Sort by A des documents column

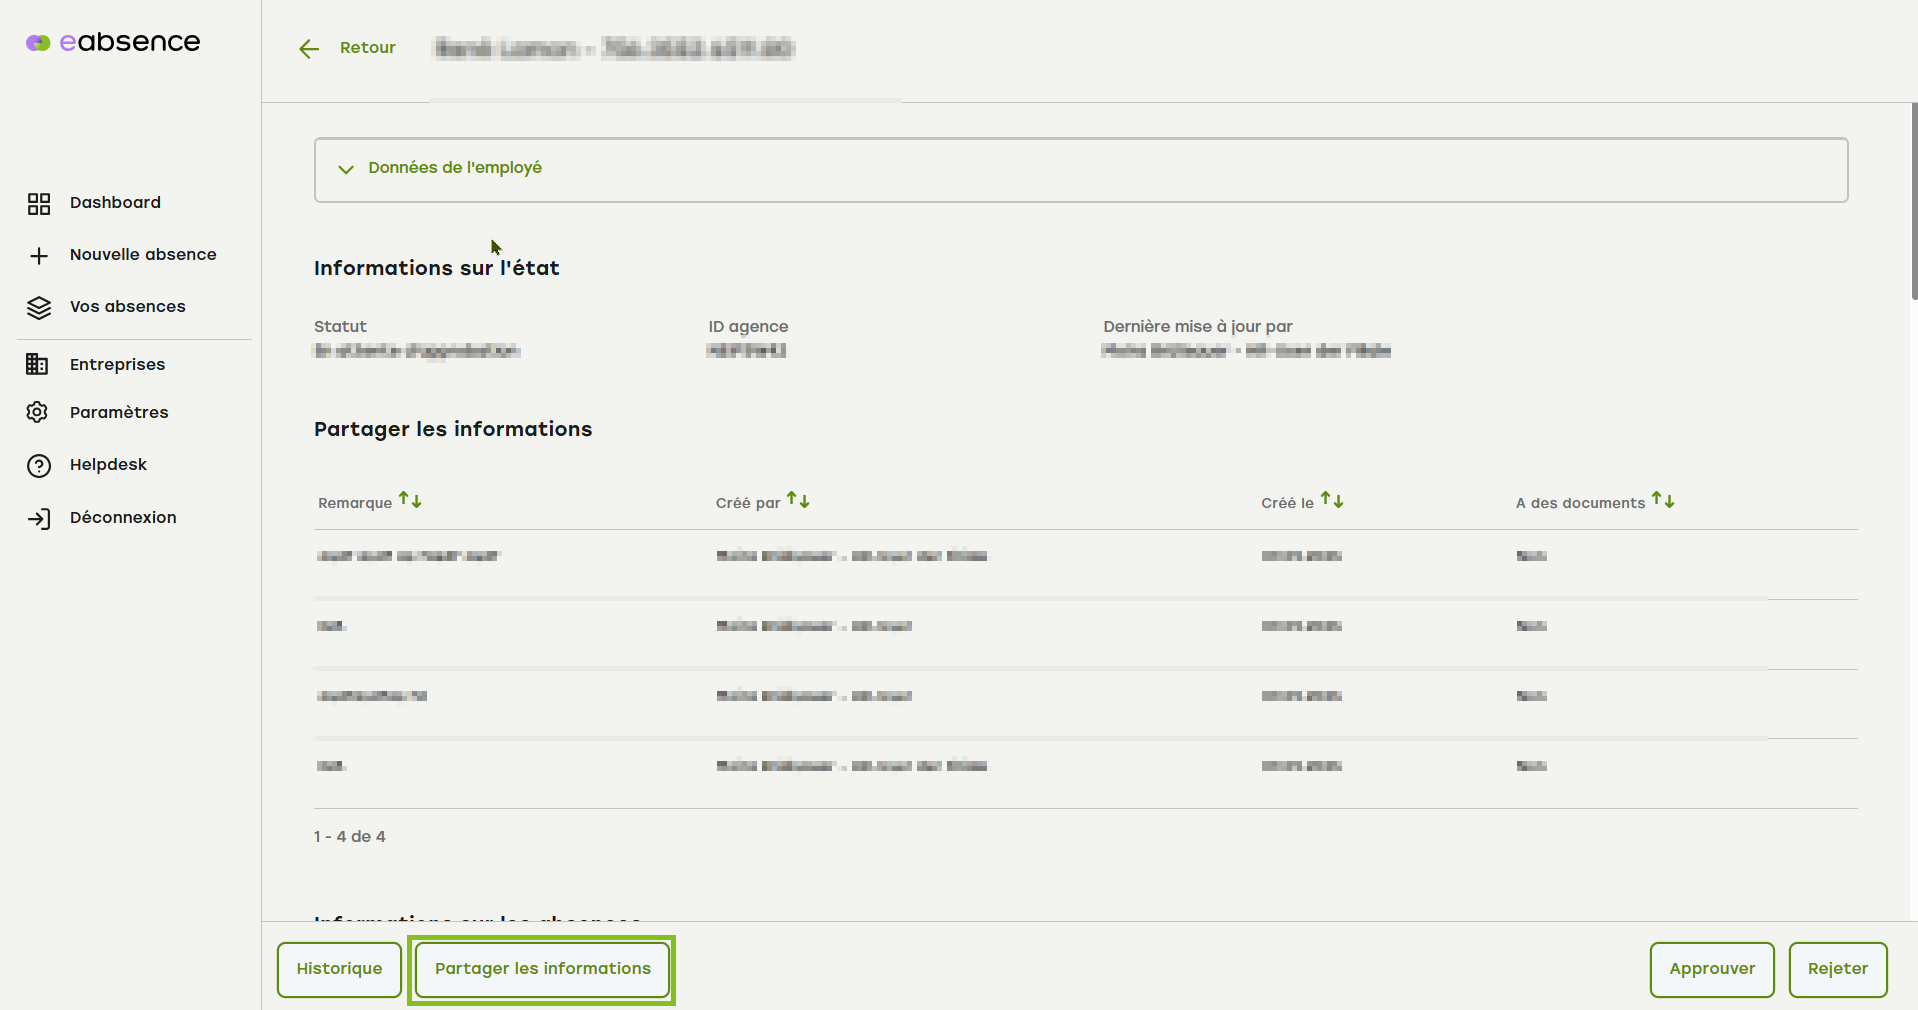pos(1663,500)
